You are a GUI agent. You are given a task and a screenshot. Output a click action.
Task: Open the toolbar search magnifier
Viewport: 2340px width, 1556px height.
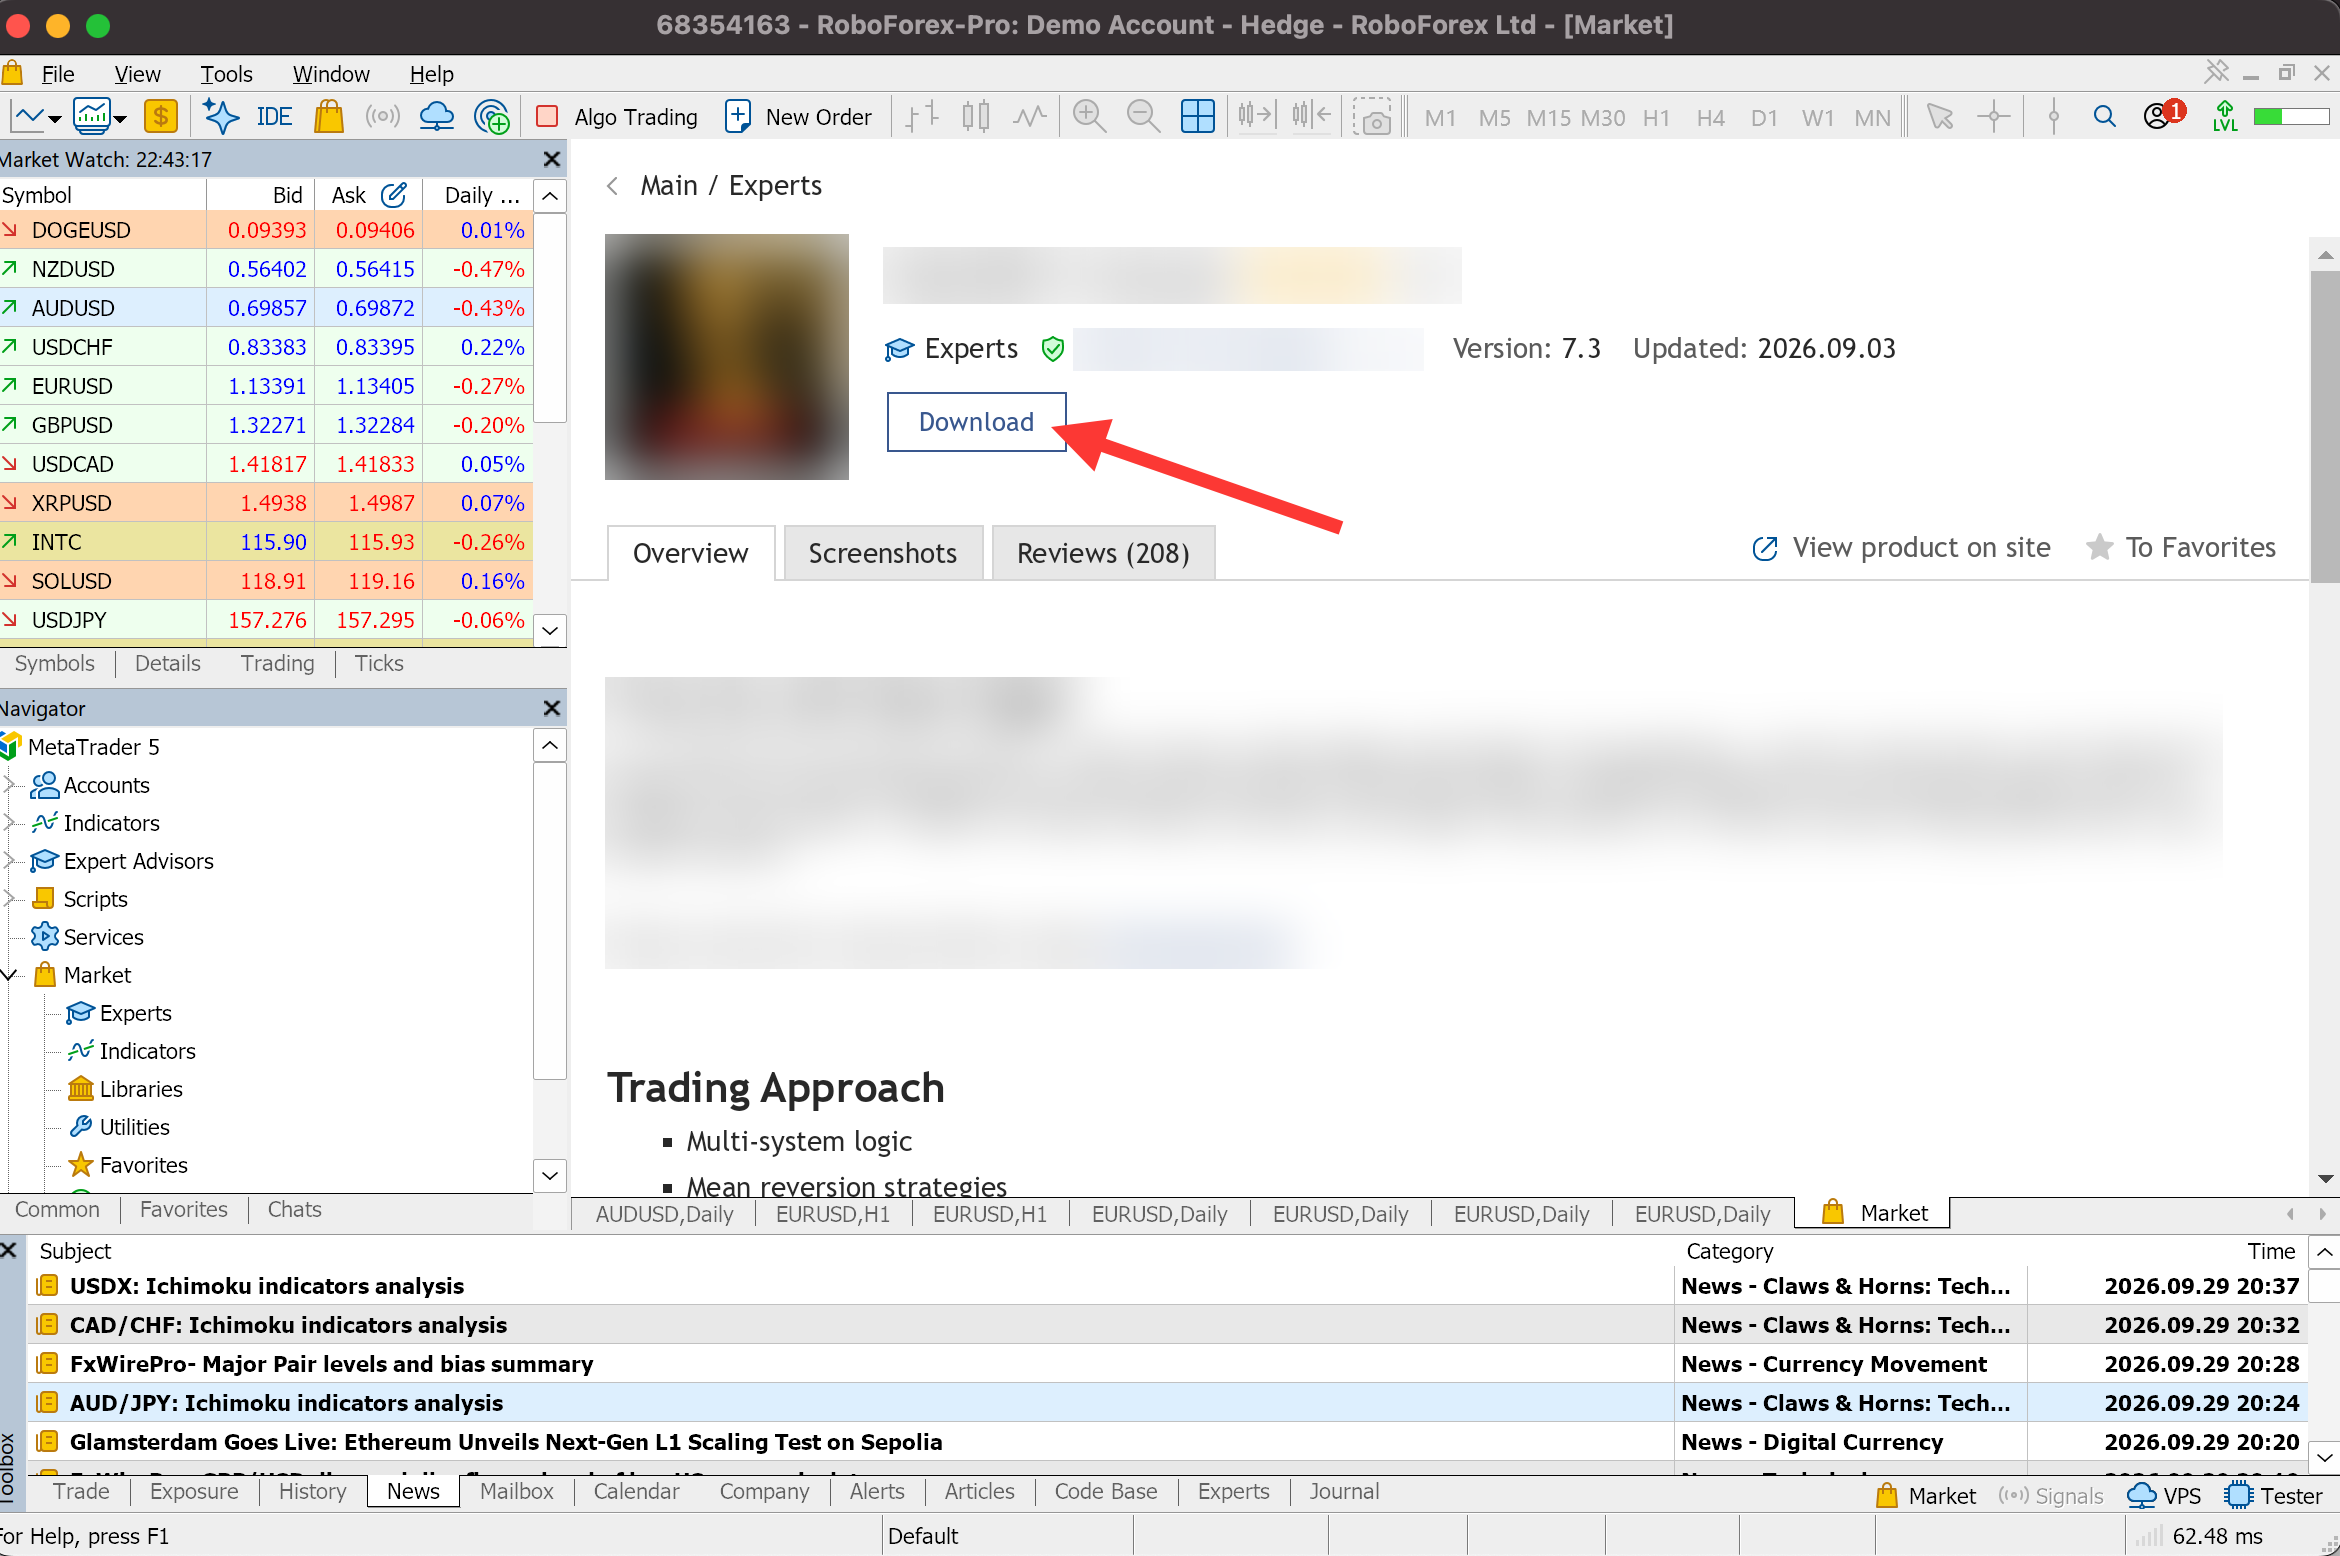[2104, 117]
